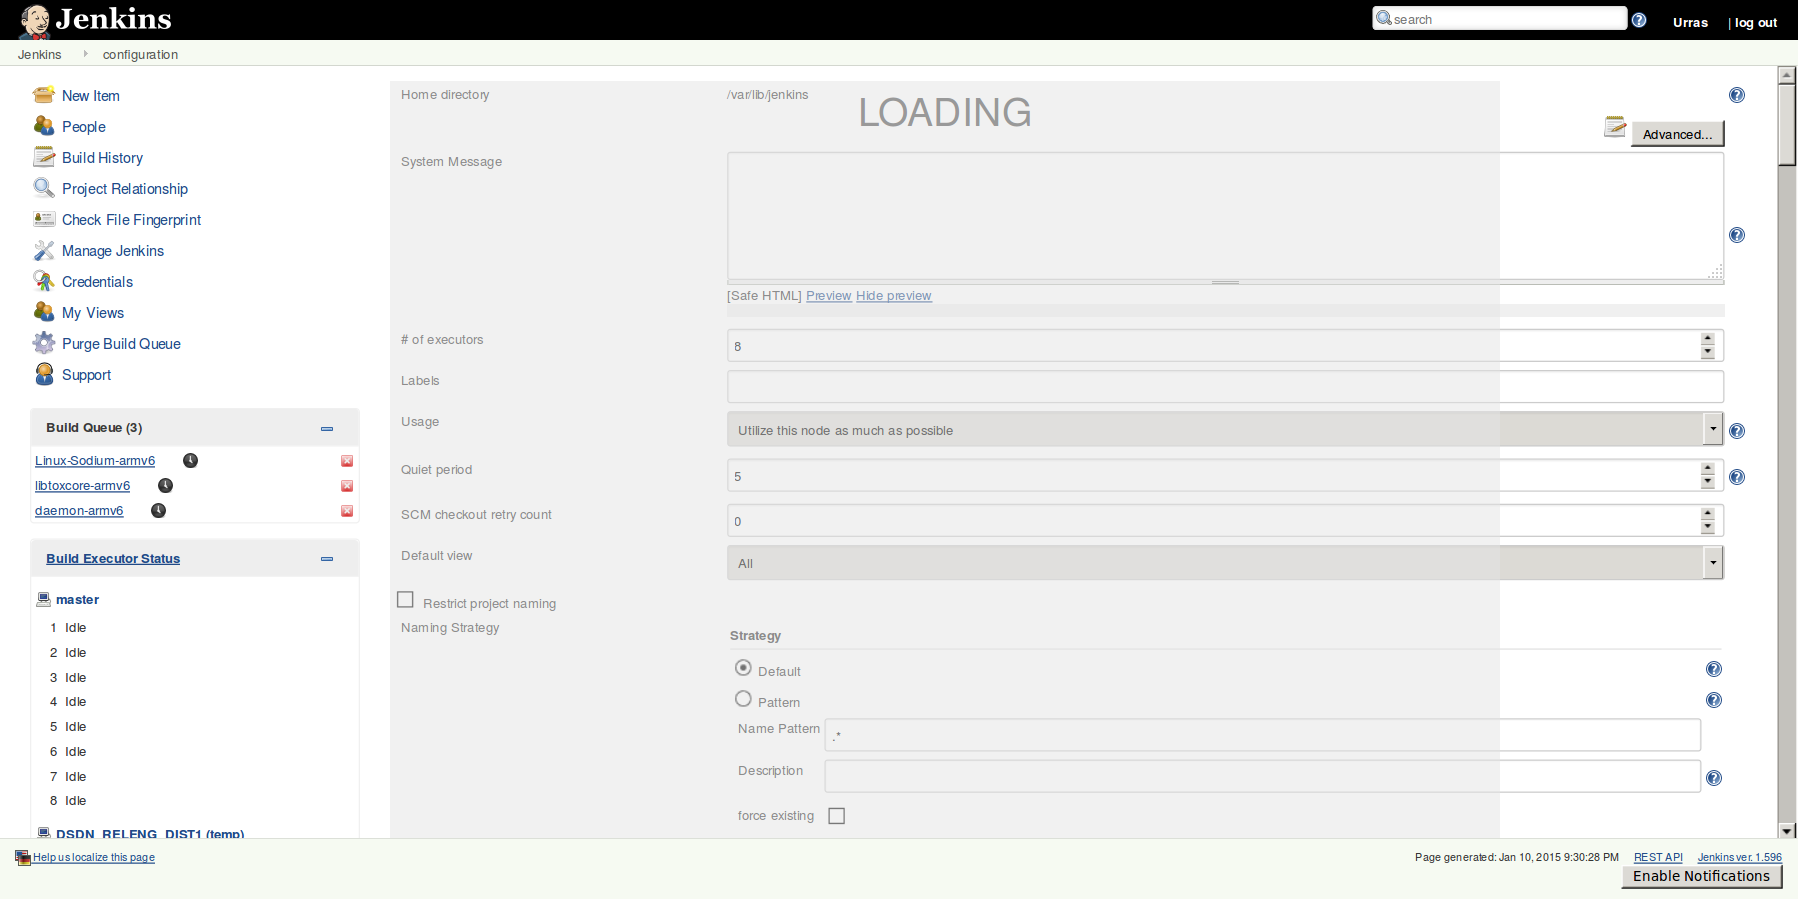This screenshot has height=899, width=1798.
Task: Click the master computer icon
Action: point(43,599)
